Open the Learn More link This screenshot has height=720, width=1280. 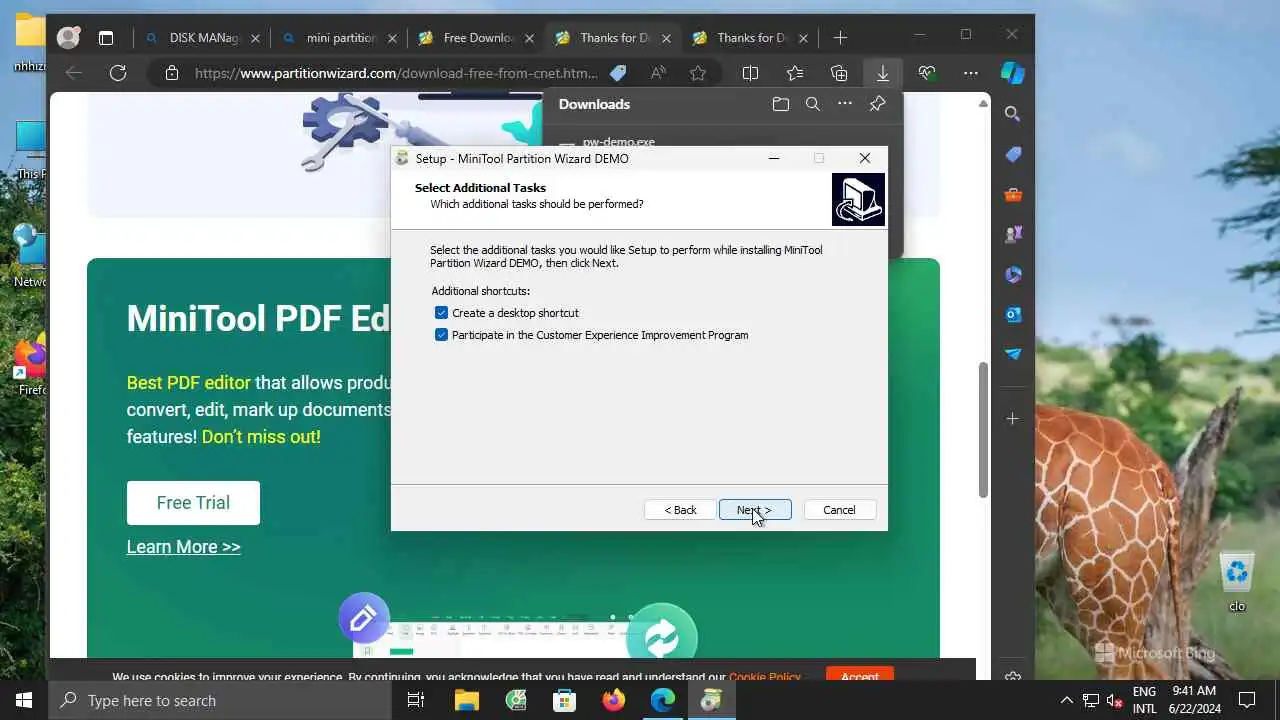pyautogui.click(x=183, y=547)
